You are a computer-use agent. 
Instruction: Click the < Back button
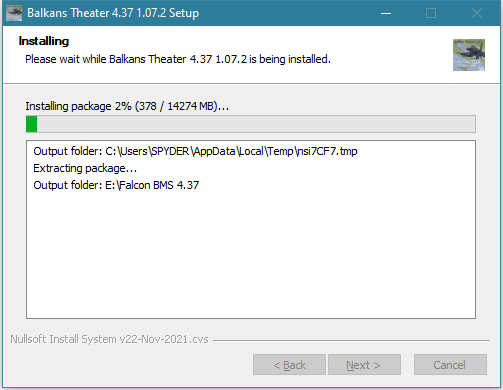(289, 365)
